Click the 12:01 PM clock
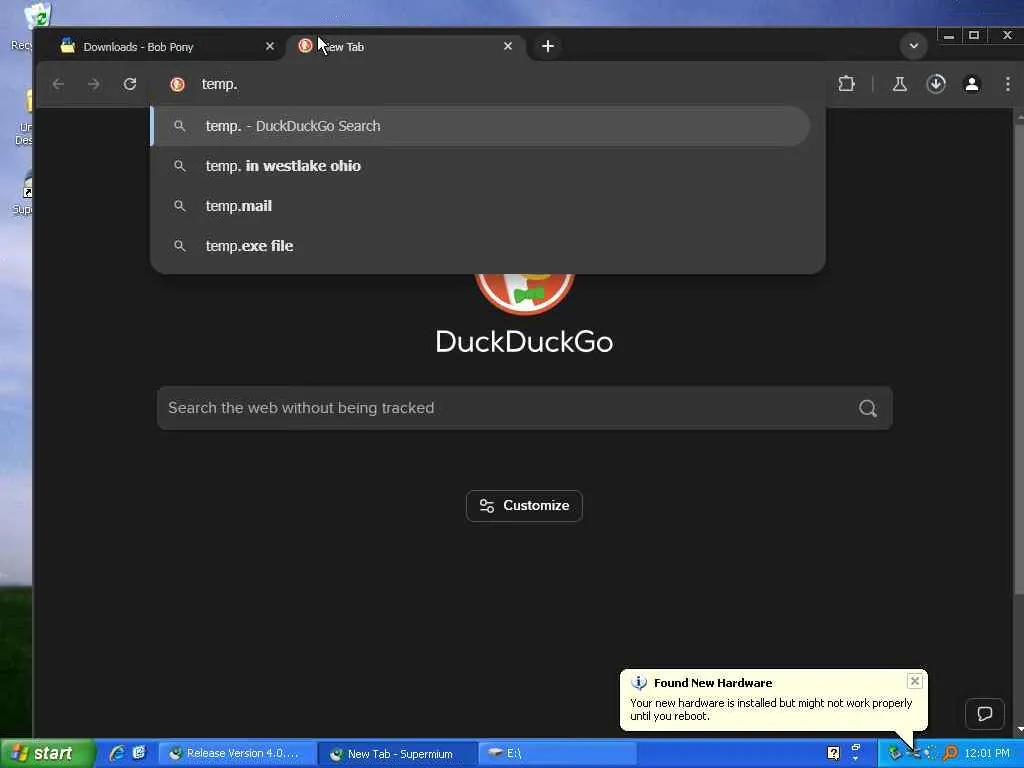This screenshot has height=768, width=1024. tap(987, 754)
